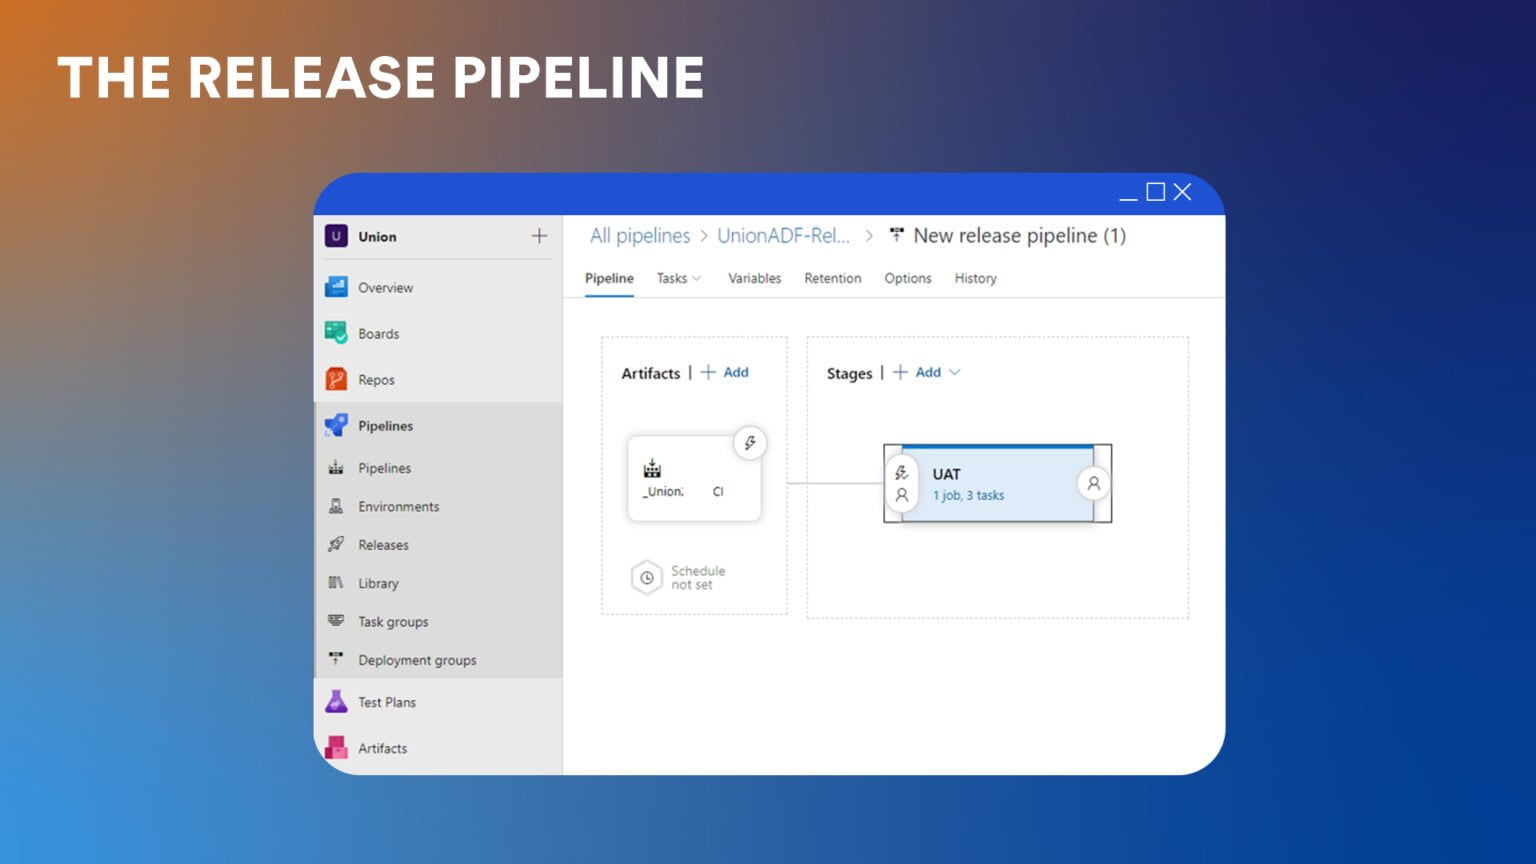Click the Library icon in sidebar
The height and width of the screenshot is (864, 1536).
pos(336,583)
